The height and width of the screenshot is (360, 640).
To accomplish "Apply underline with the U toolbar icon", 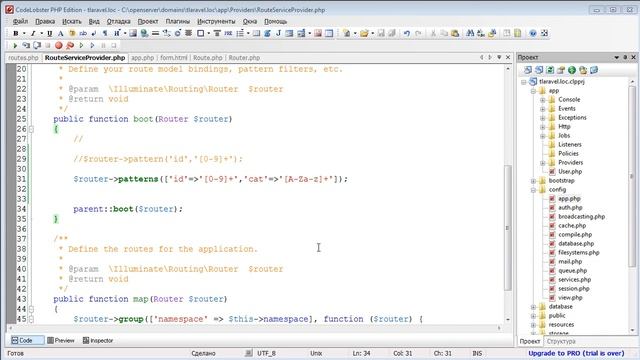I will (50, 33).
